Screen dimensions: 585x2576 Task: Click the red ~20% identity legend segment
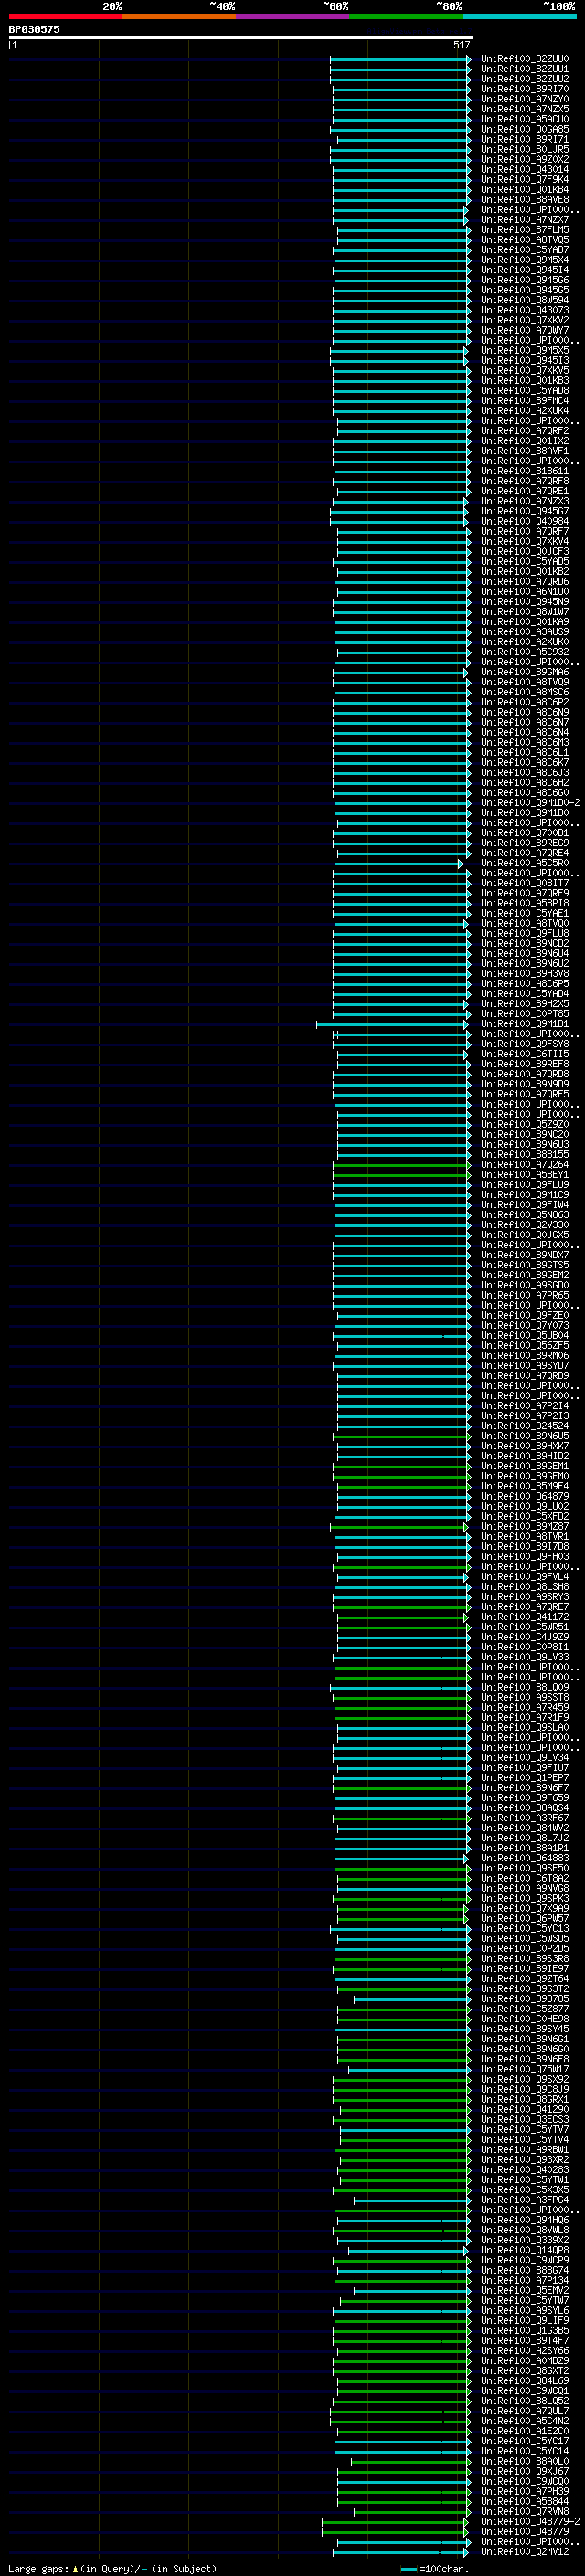(x=66, y=16)
